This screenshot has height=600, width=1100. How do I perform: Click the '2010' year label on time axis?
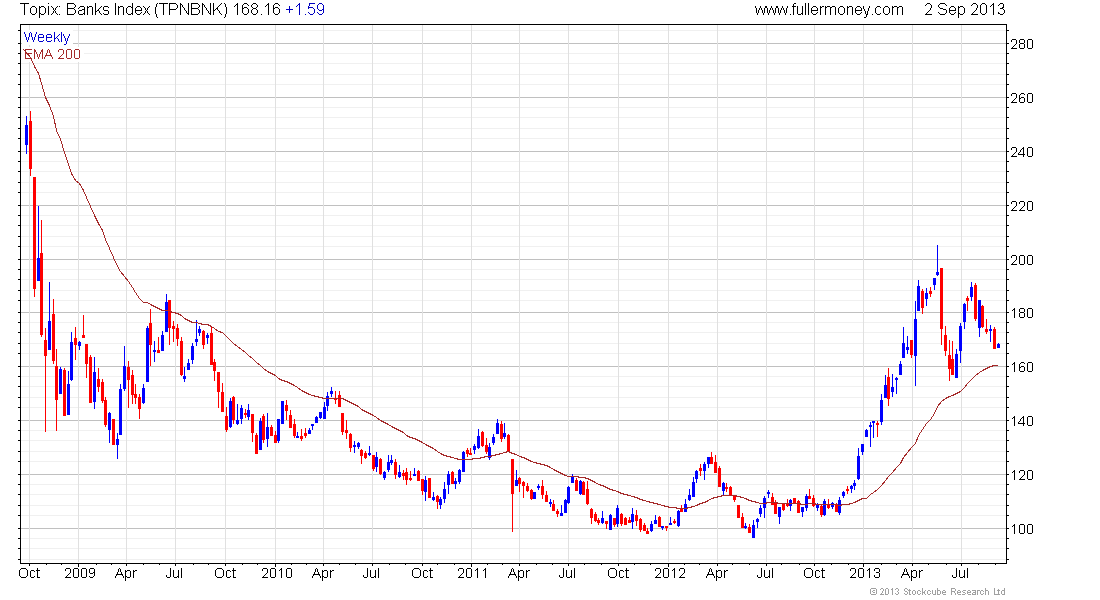click(x=276, y=573)
